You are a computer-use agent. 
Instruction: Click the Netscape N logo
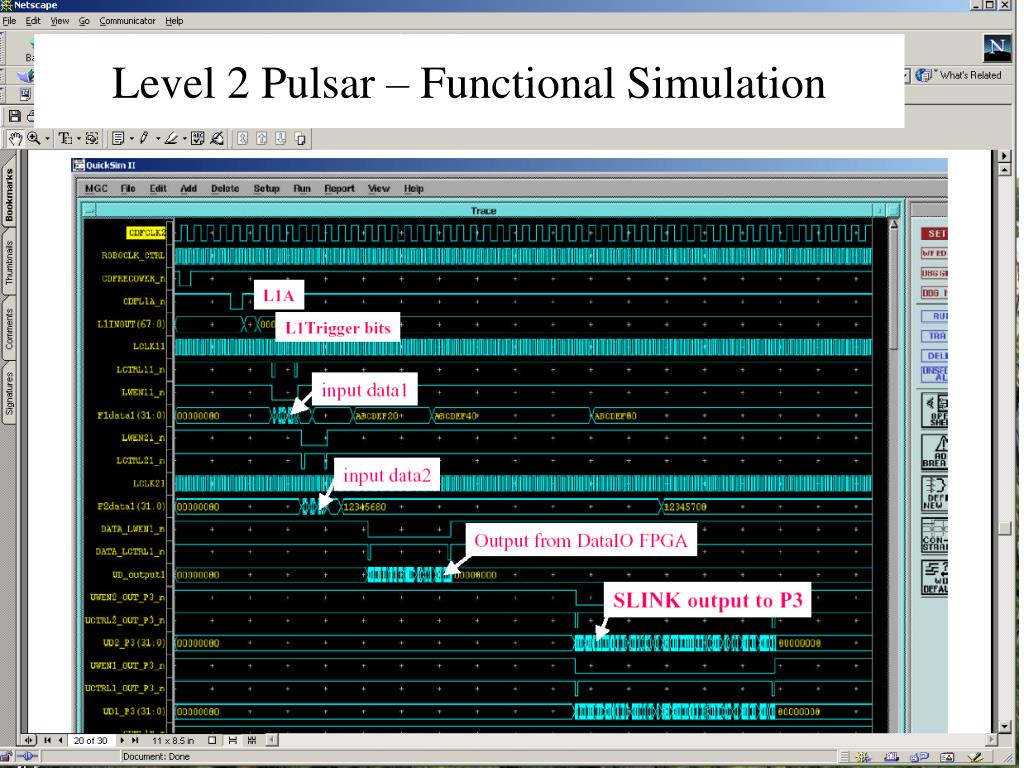[x=997, y=48]
